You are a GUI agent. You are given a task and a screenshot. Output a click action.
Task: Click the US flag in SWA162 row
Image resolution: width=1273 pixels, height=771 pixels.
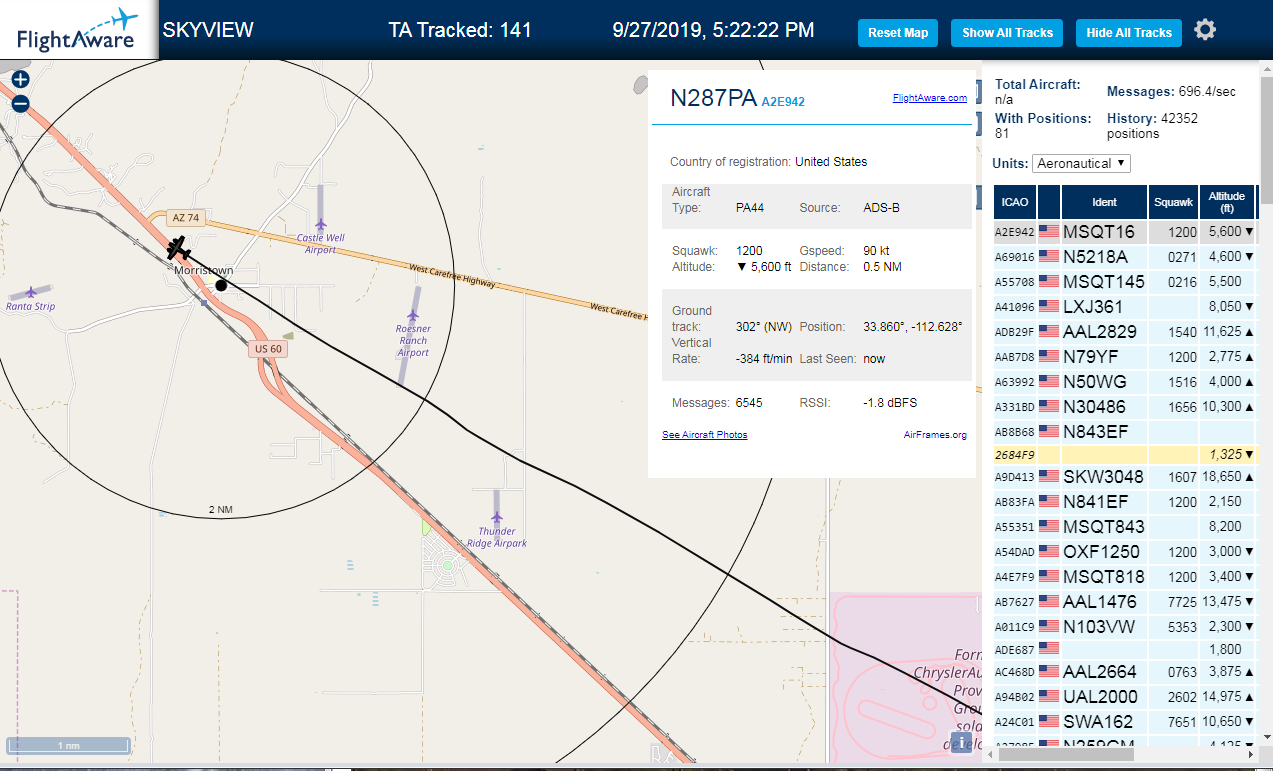click(x=1049, y=722)
